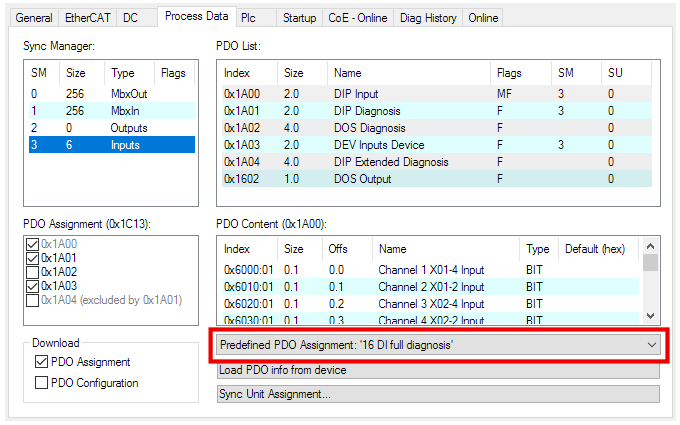This screenshot has height=425, width=680.
Task: Uncheck the 0x1A03 PDO assignment checkbox
Action: 33,286
